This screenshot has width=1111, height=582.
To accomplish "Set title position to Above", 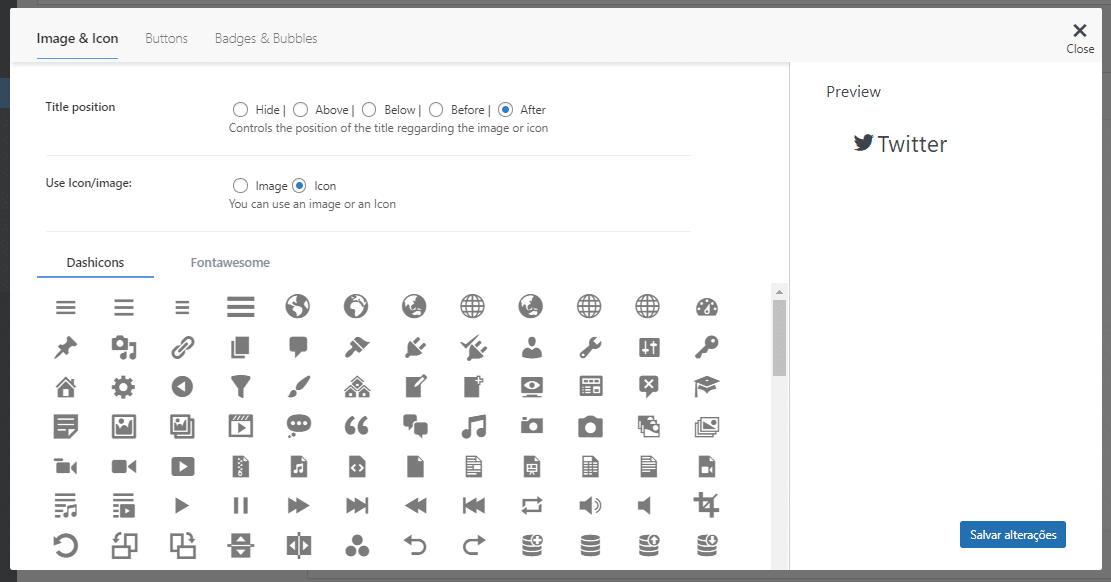I will coord(300,110).
